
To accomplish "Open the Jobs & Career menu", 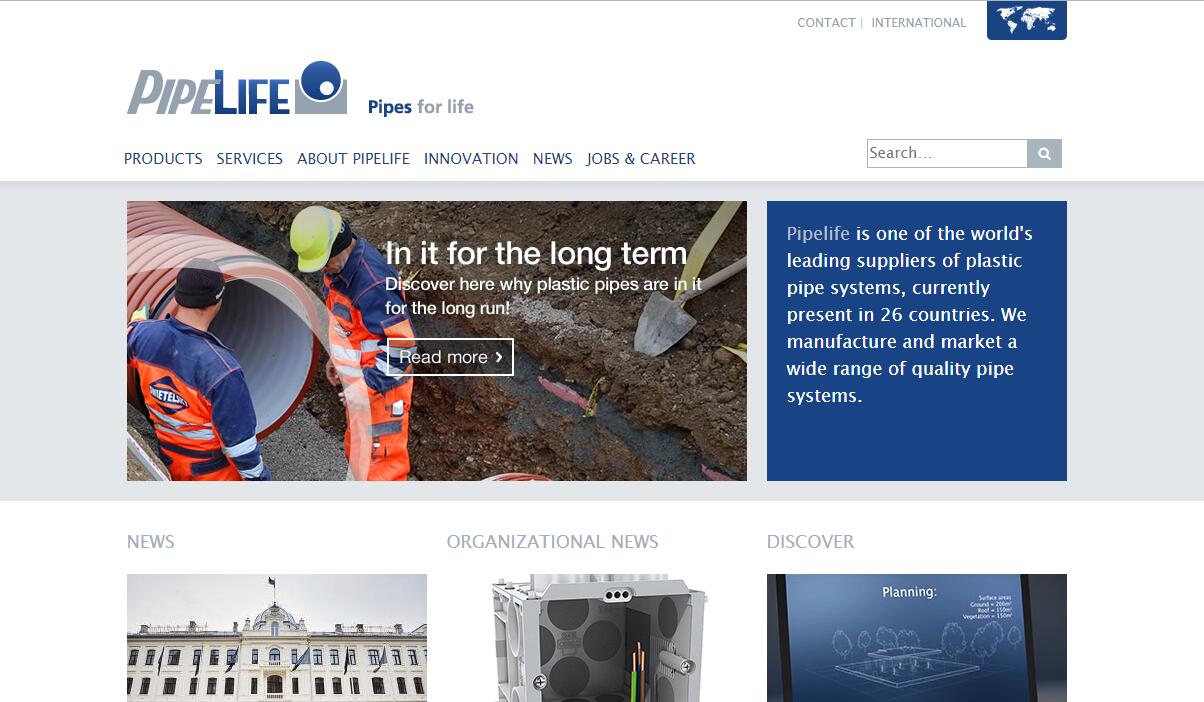I will click(641, 158).
